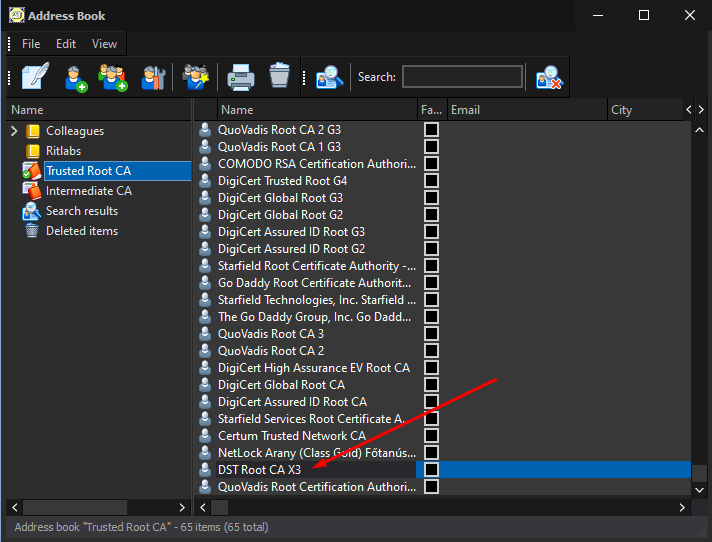712x542 pixels.
Task: Click person icon beside QuoVadis Root CA 2 G3
Action: (x=205, y=130)
